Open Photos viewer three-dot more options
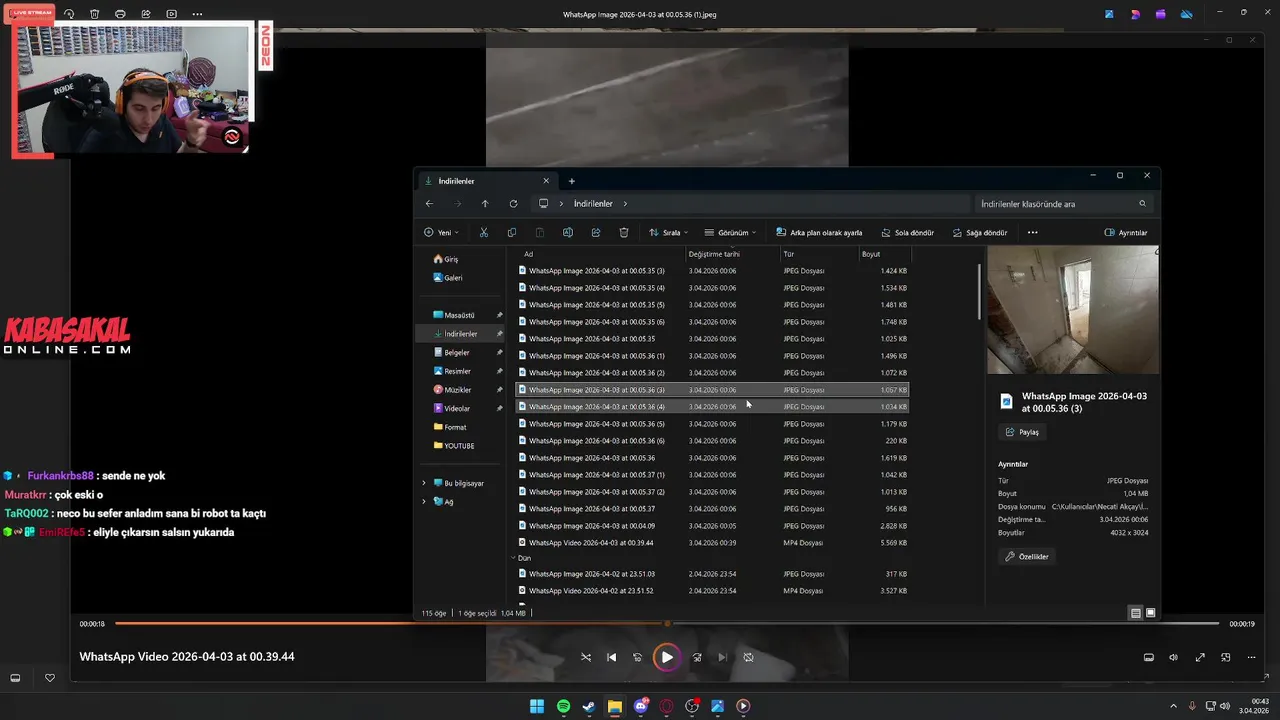 tap(197, 14)
